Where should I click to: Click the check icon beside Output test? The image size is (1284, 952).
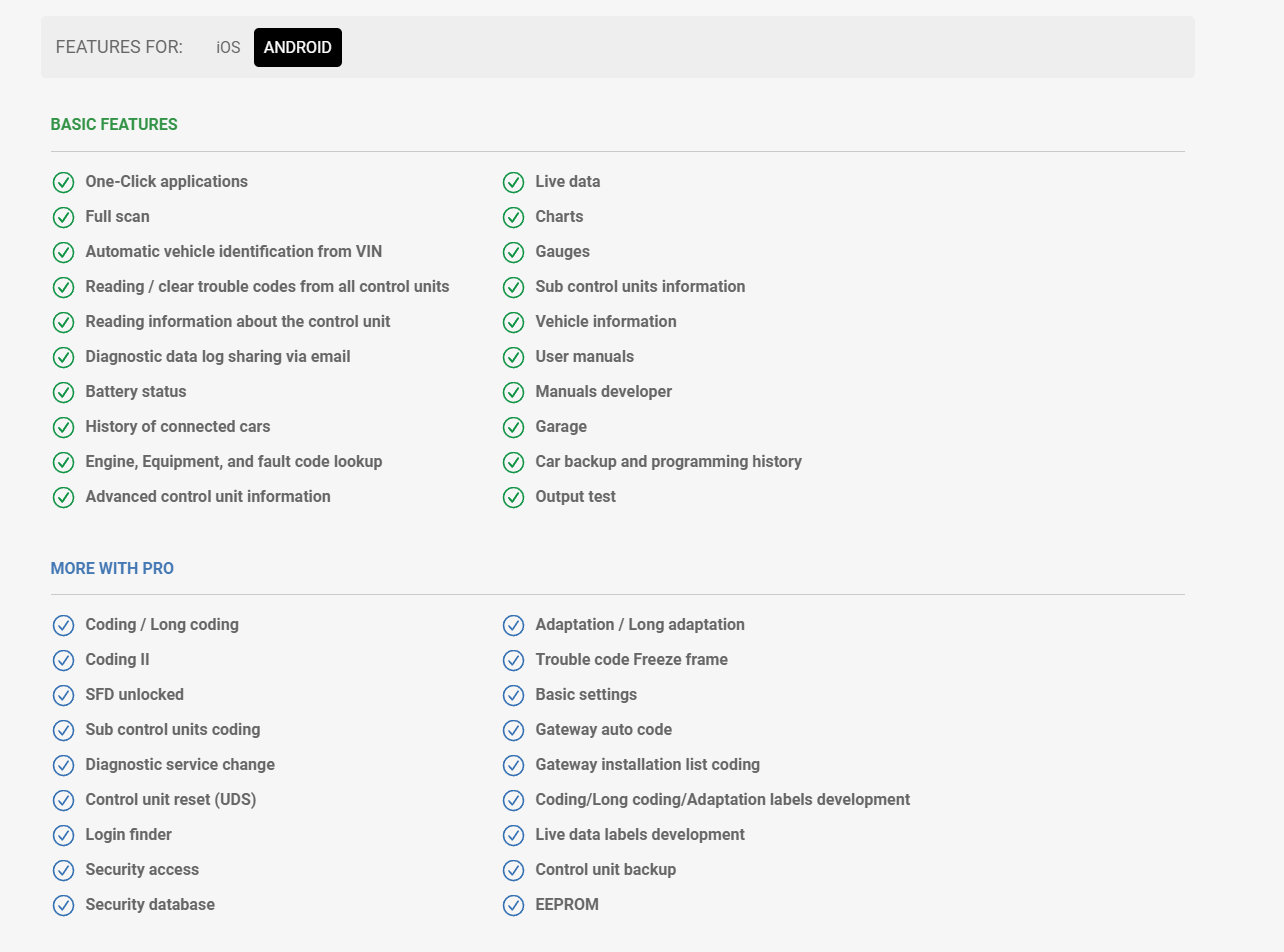(x=513, y=497)
